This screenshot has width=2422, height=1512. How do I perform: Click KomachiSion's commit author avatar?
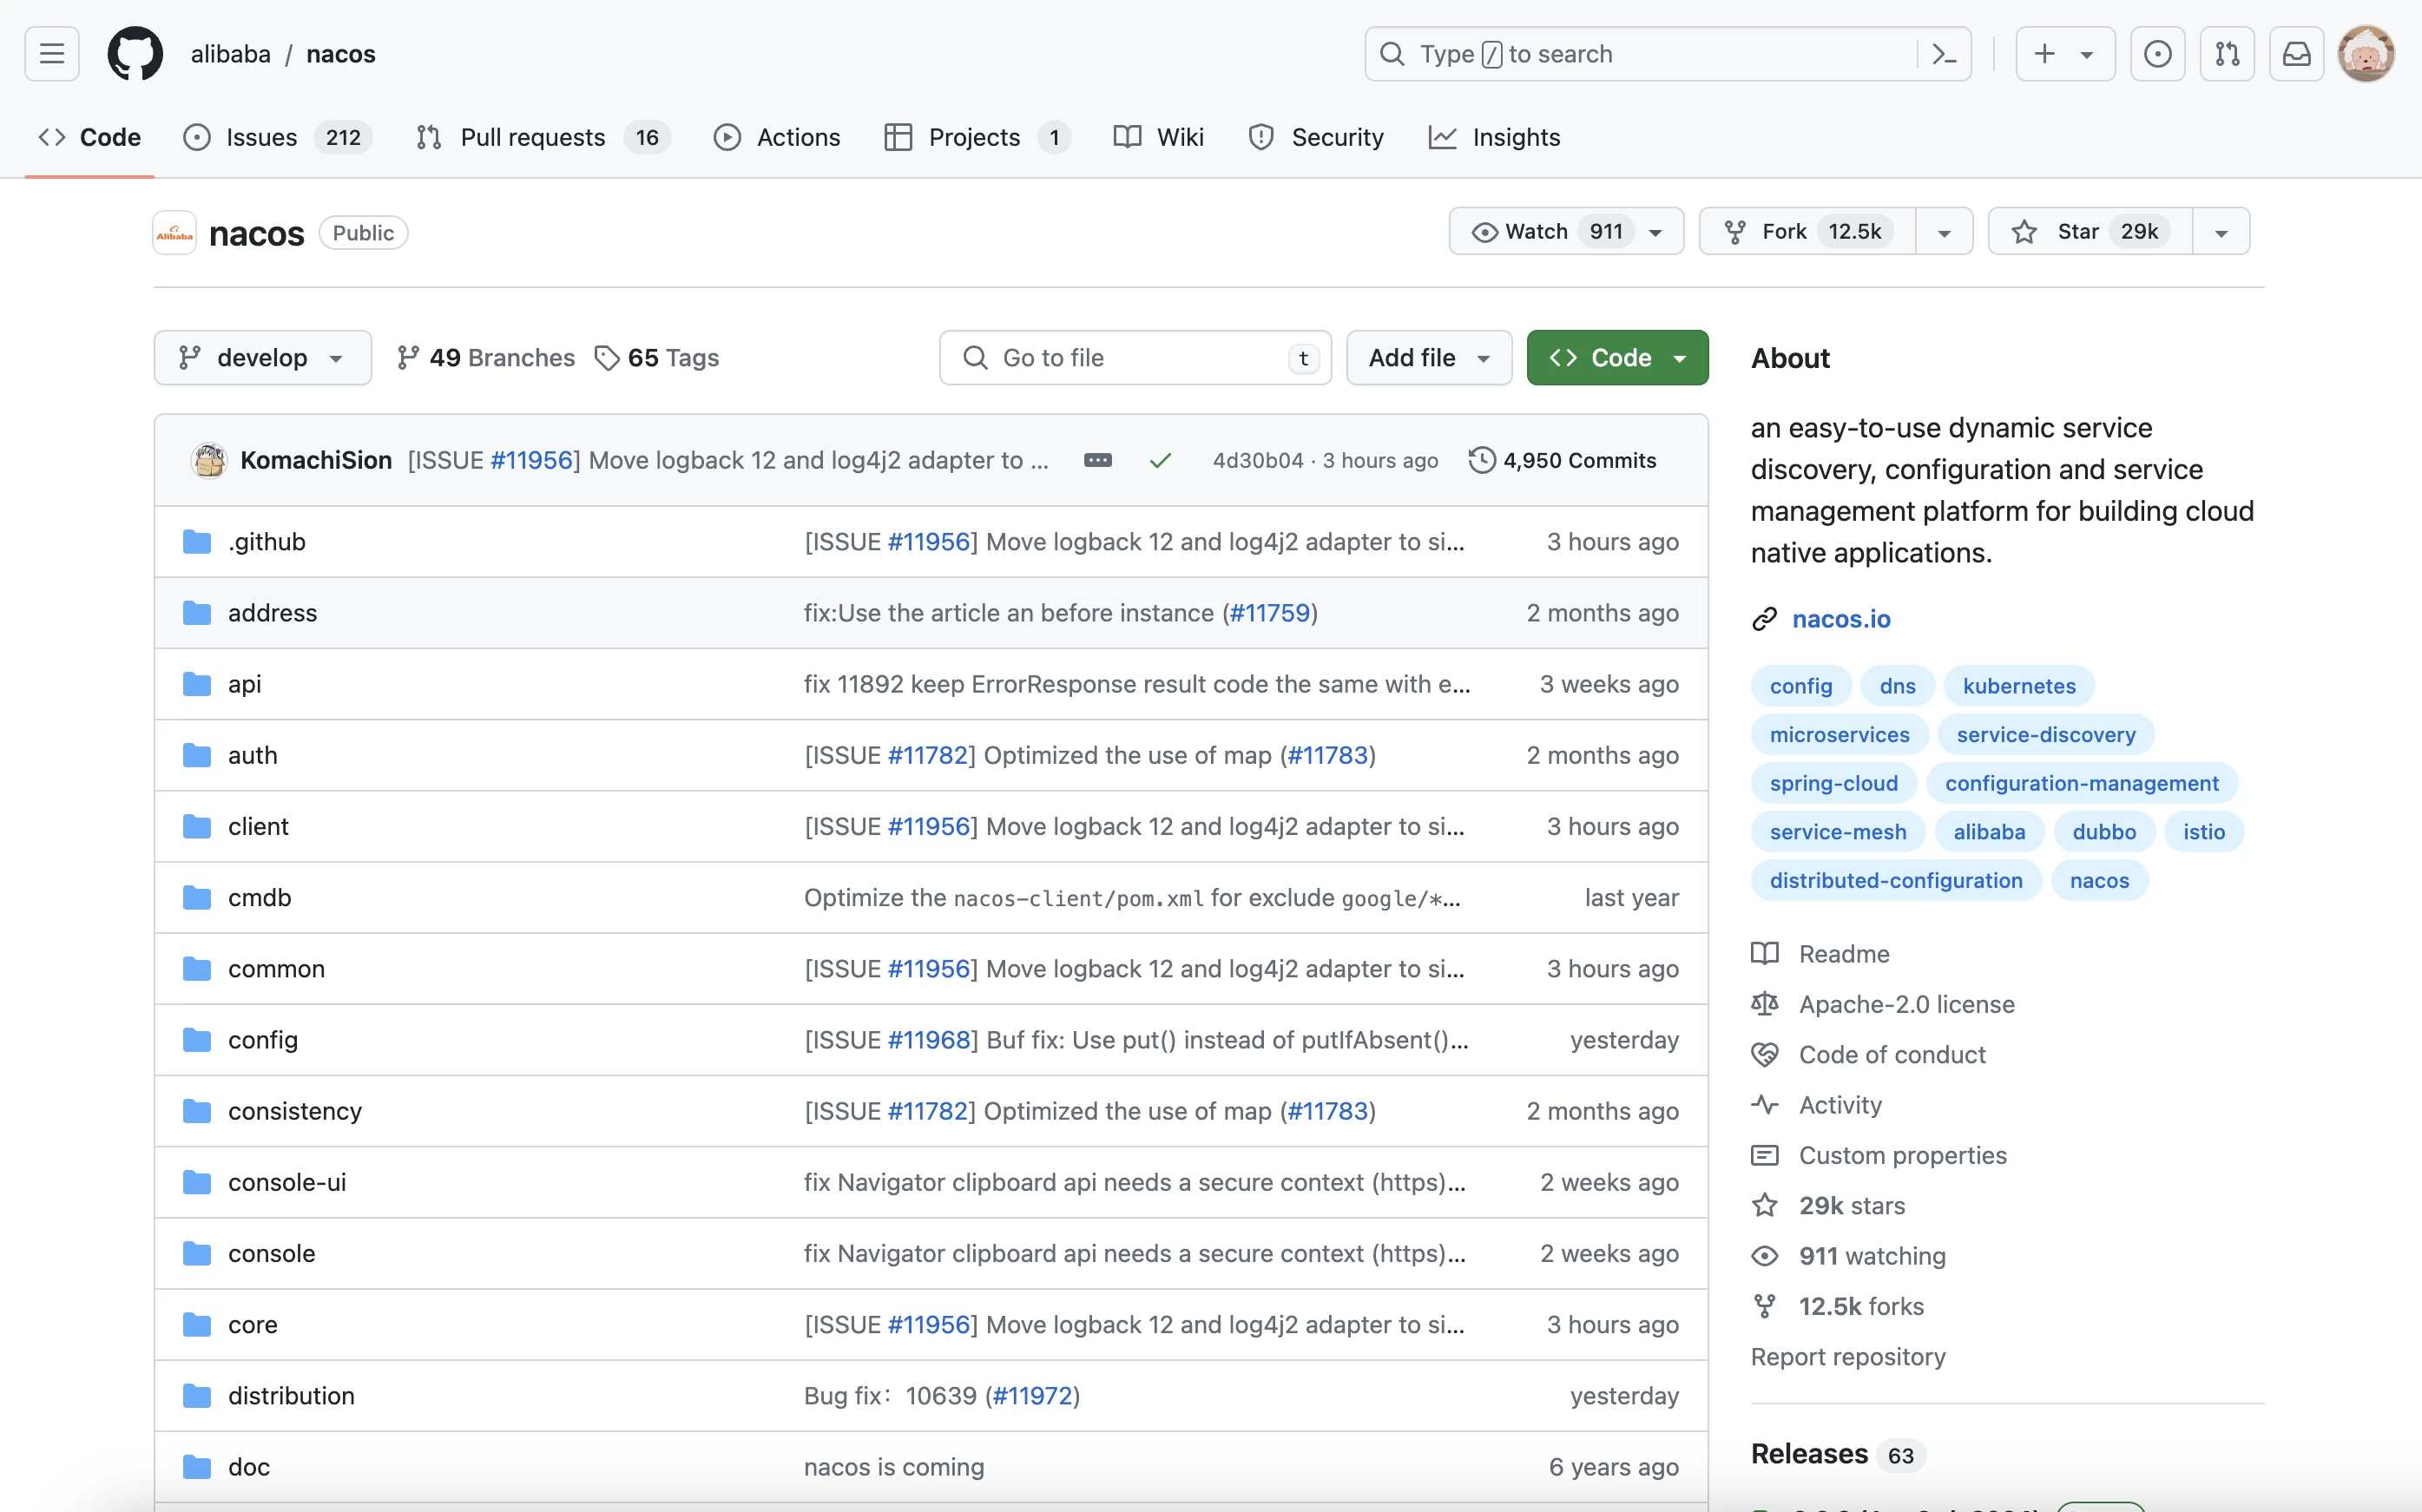tap(209, 460)
